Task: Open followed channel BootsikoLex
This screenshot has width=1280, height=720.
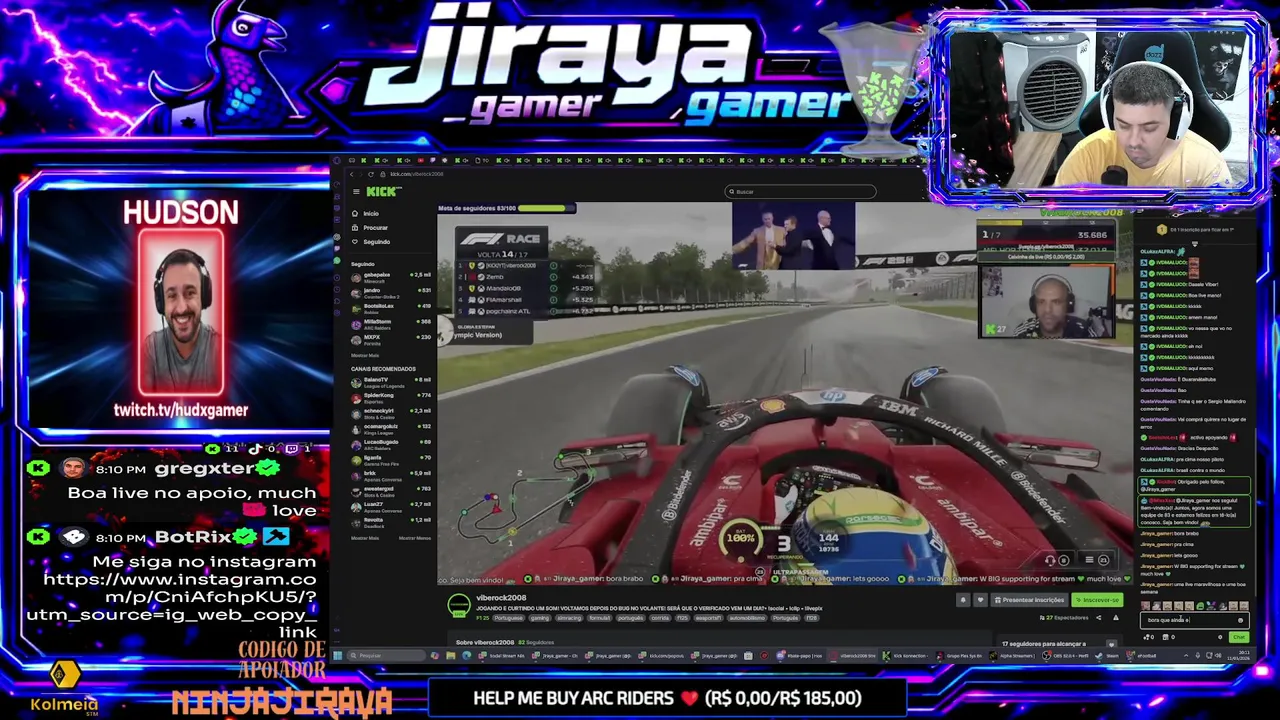Action: (391, 309)
